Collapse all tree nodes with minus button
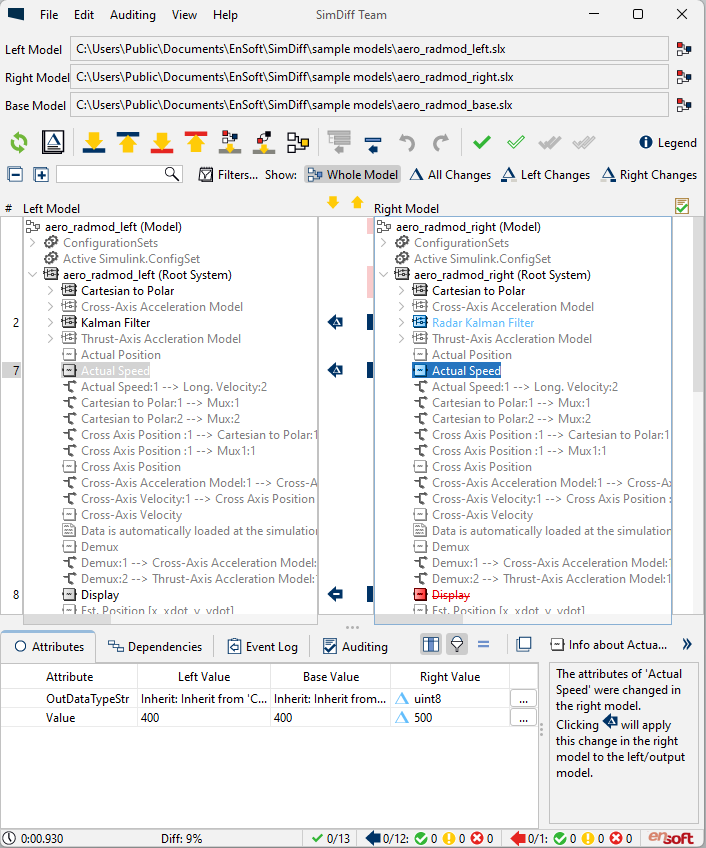The height and width of the screenshot is (848, 706). tap(15, 175)
